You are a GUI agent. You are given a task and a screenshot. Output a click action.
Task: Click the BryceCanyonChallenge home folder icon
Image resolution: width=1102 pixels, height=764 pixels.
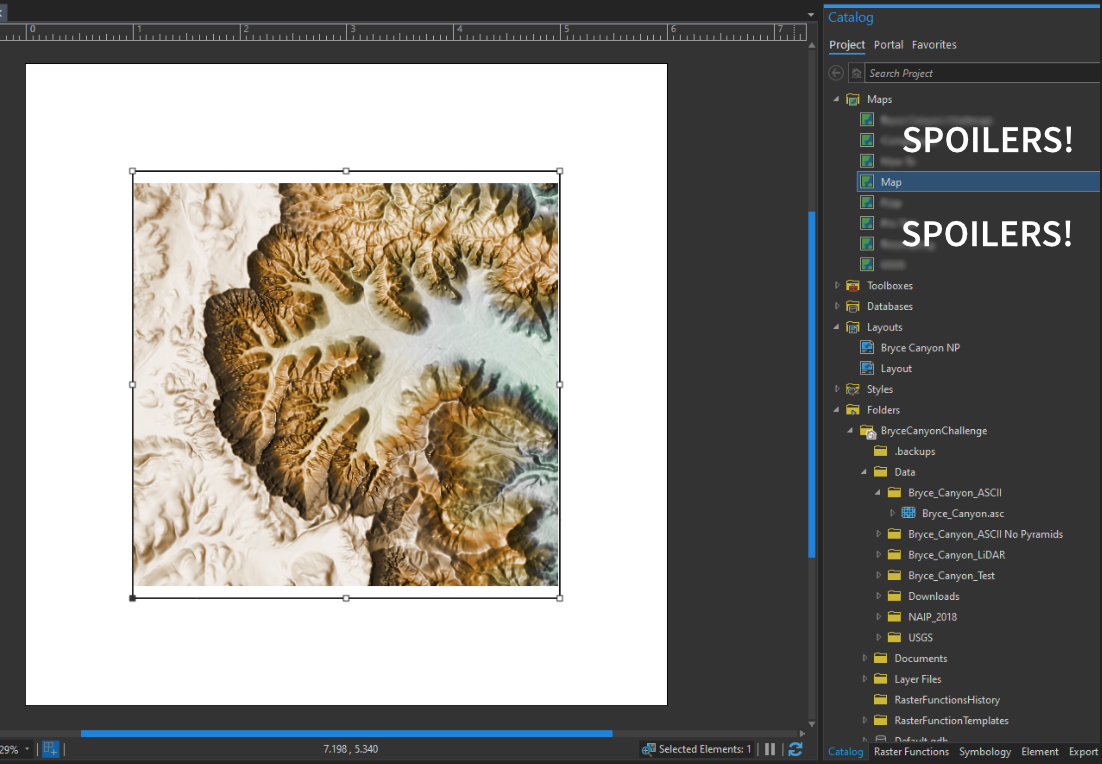pos(867,431)
